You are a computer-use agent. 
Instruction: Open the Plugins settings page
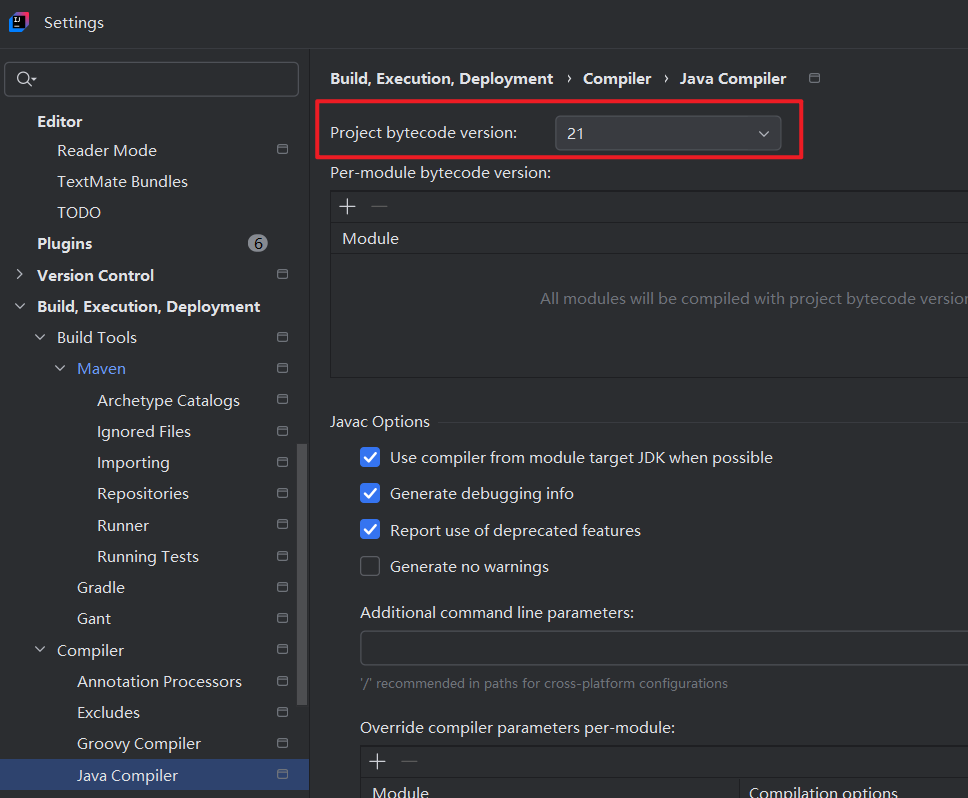(x=64, y=244)
